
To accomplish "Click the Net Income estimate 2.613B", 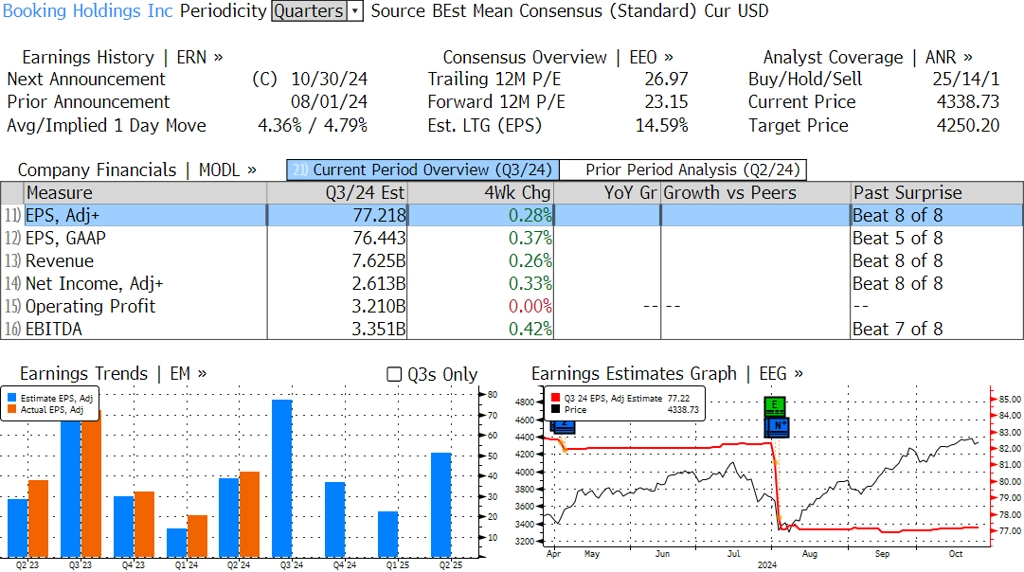I will [379, 283].
